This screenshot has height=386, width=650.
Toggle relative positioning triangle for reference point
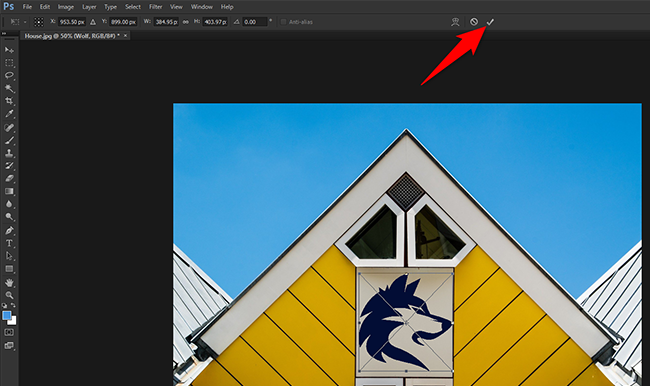click(93, 22)
